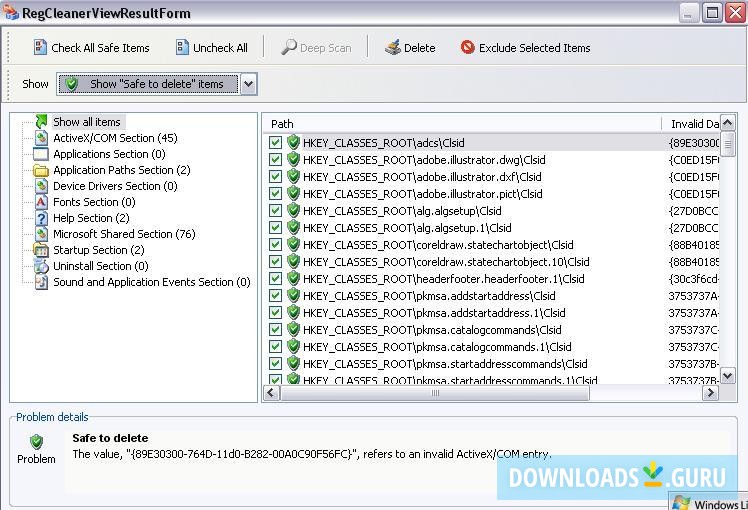Click the Microsoft Shared Section icon
Viewport: 748px width, 510px height.
point(42,234)
